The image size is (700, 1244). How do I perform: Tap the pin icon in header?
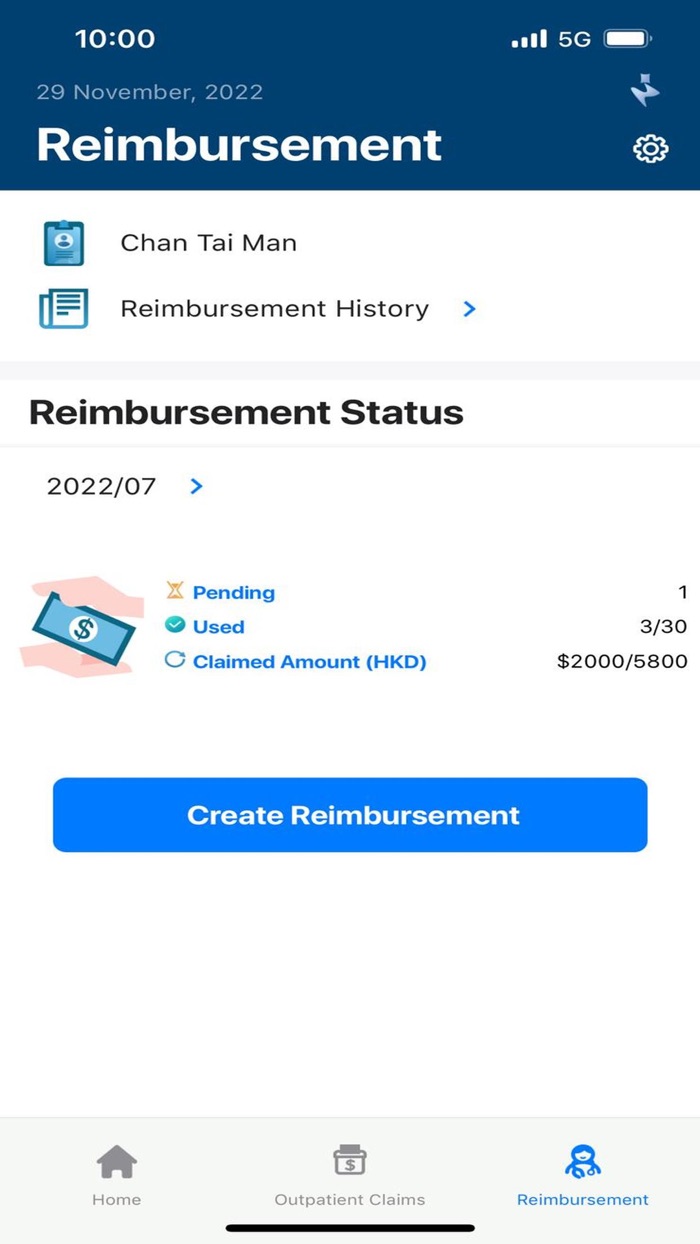[646, 92]
